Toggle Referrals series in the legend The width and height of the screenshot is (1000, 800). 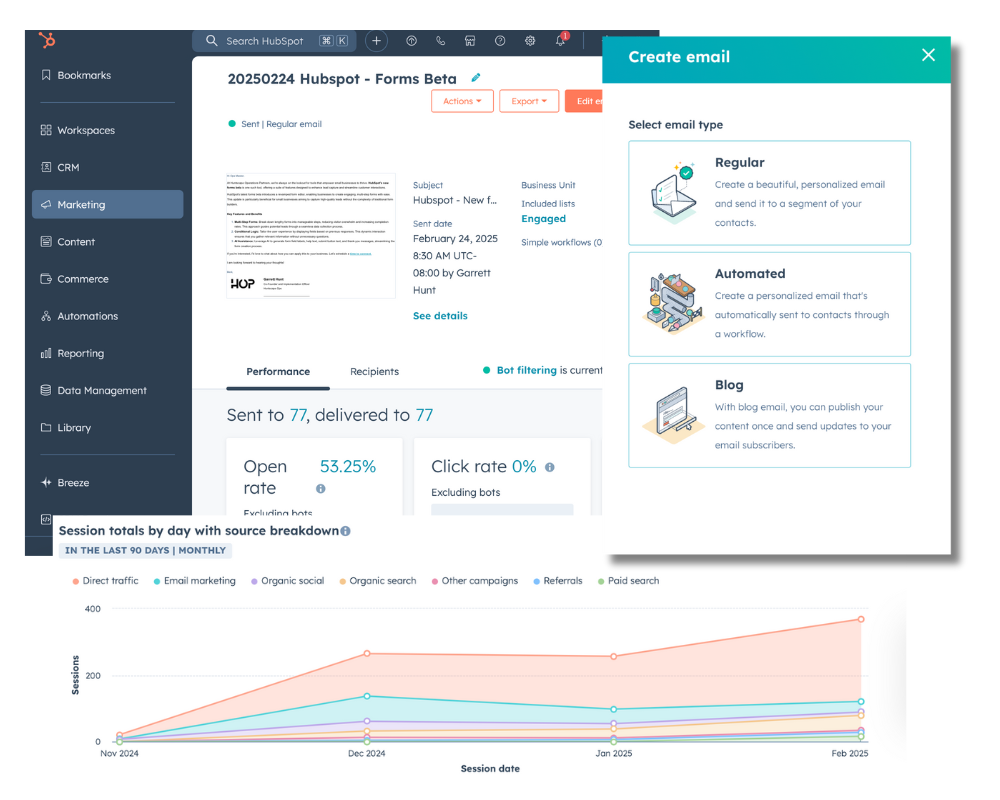click(x=558, y=581)
